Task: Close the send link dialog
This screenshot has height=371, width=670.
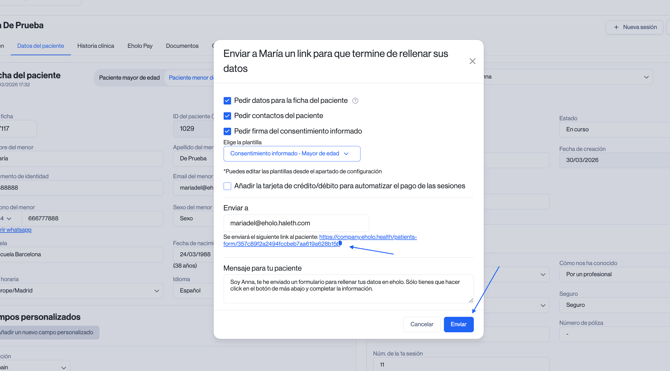Action: tap(472, 61)
